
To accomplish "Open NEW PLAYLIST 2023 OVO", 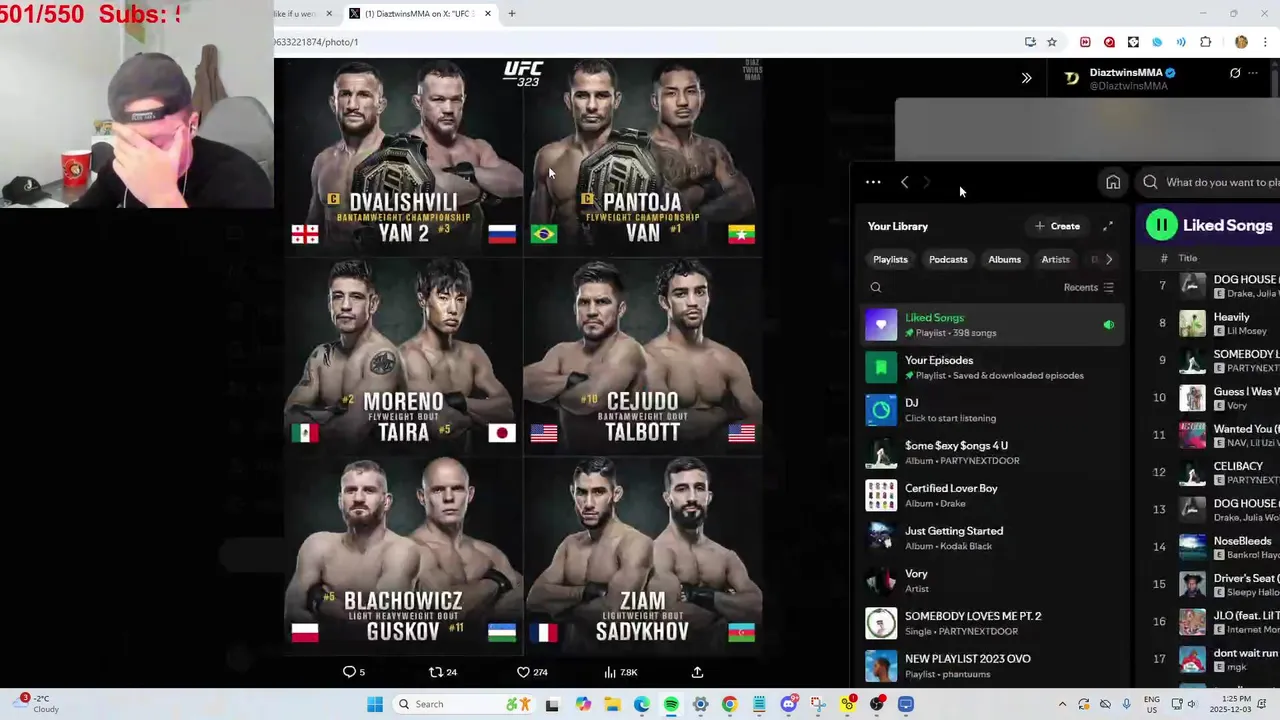I will tap(990, 666).
